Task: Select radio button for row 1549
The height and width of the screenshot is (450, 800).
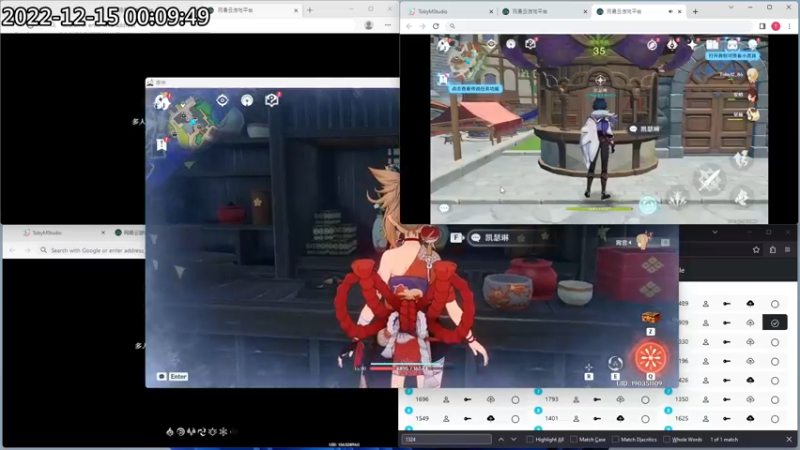Action: coord(515,419)
